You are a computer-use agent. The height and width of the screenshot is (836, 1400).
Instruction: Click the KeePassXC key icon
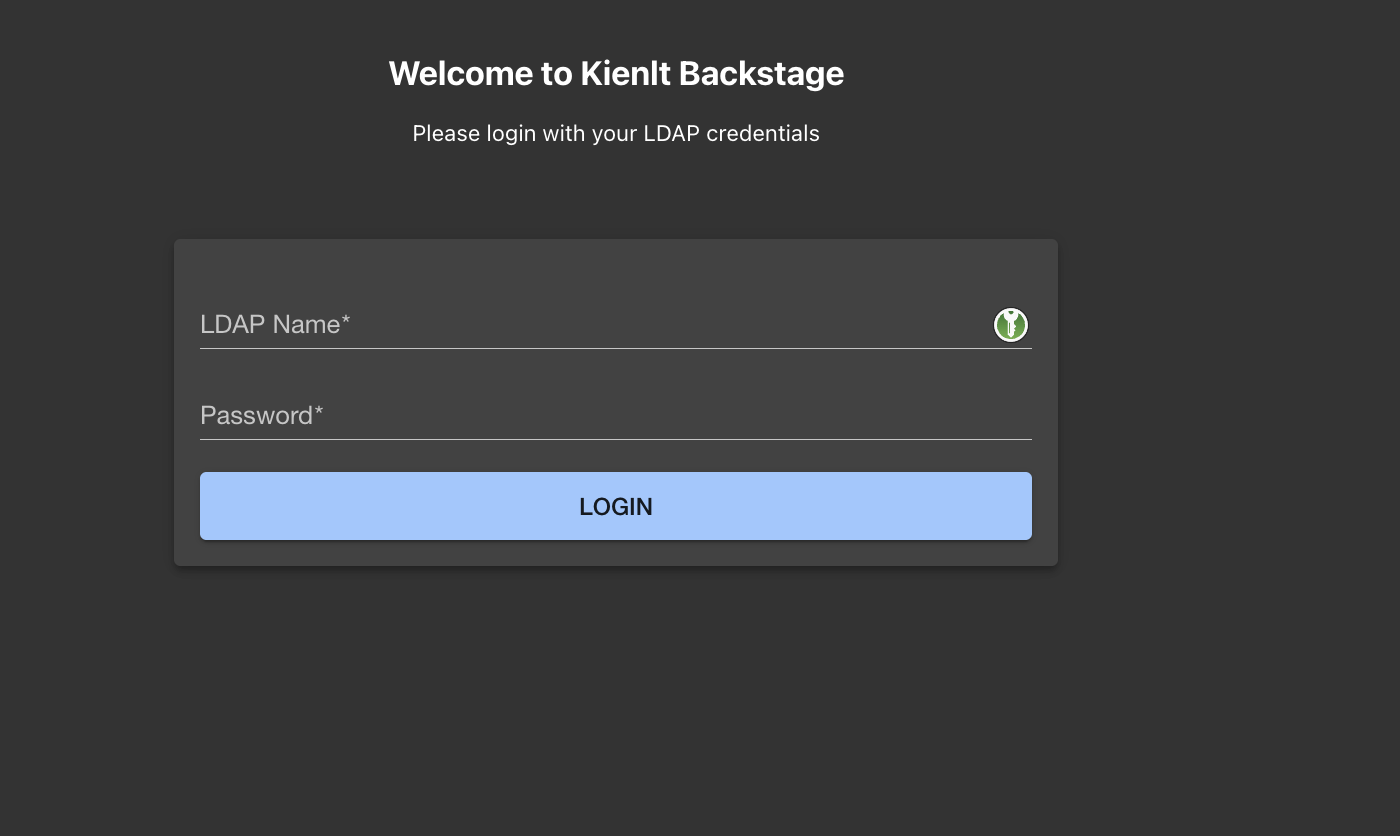1011,325
